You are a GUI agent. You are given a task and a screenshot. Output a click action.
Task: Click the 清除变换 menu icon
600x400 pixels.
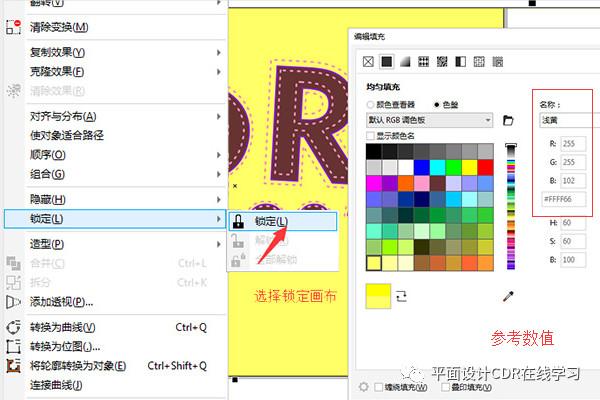point(13,27)
